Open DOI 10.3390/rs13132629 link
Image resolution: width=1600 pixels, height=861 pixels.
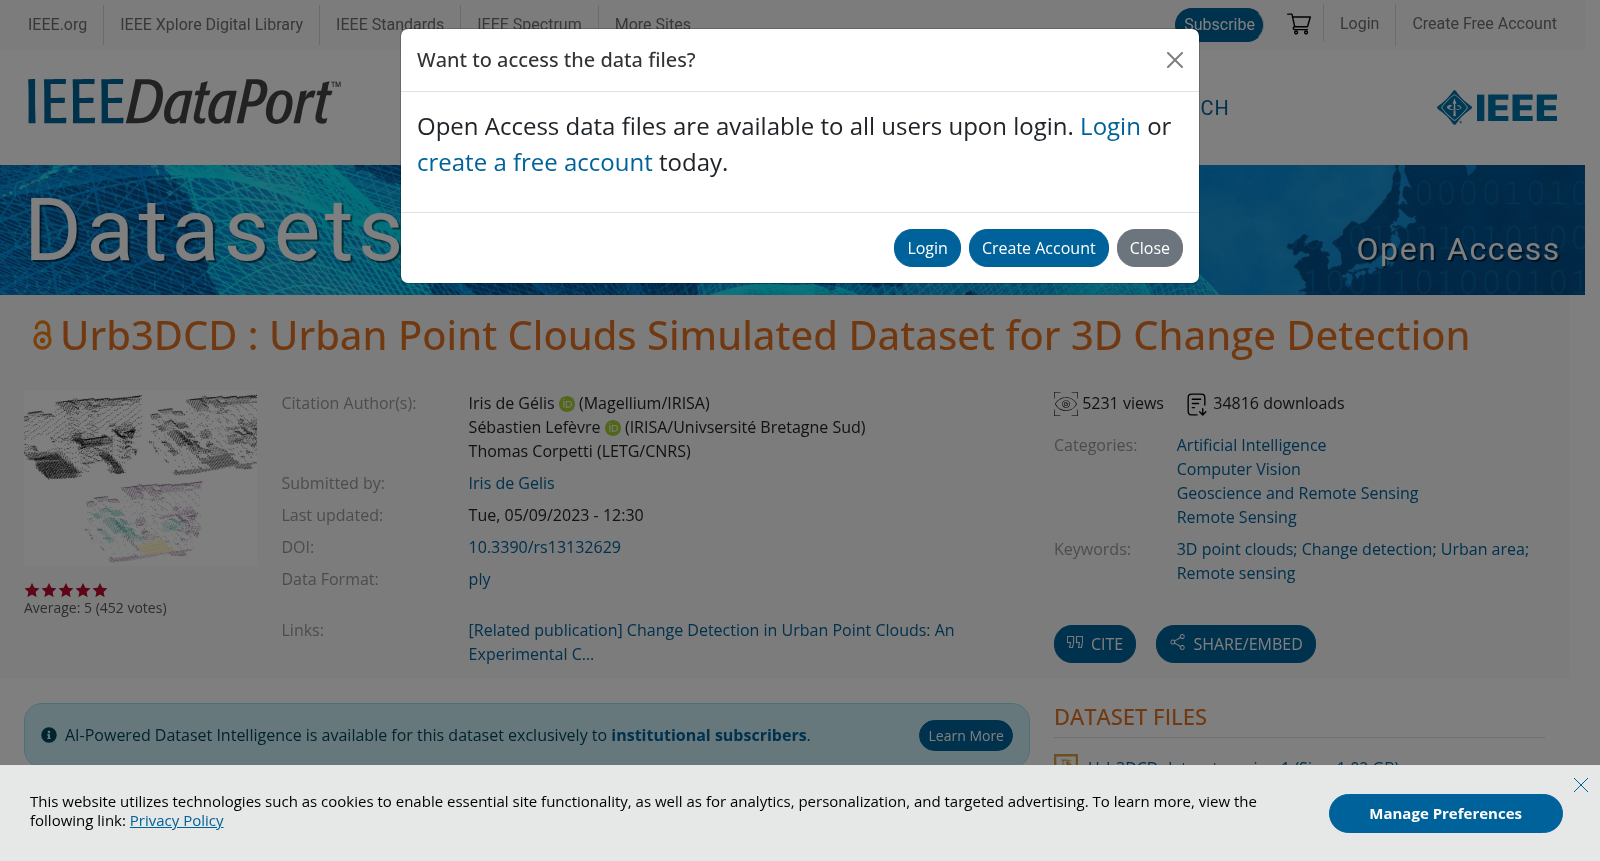[544, 547]
